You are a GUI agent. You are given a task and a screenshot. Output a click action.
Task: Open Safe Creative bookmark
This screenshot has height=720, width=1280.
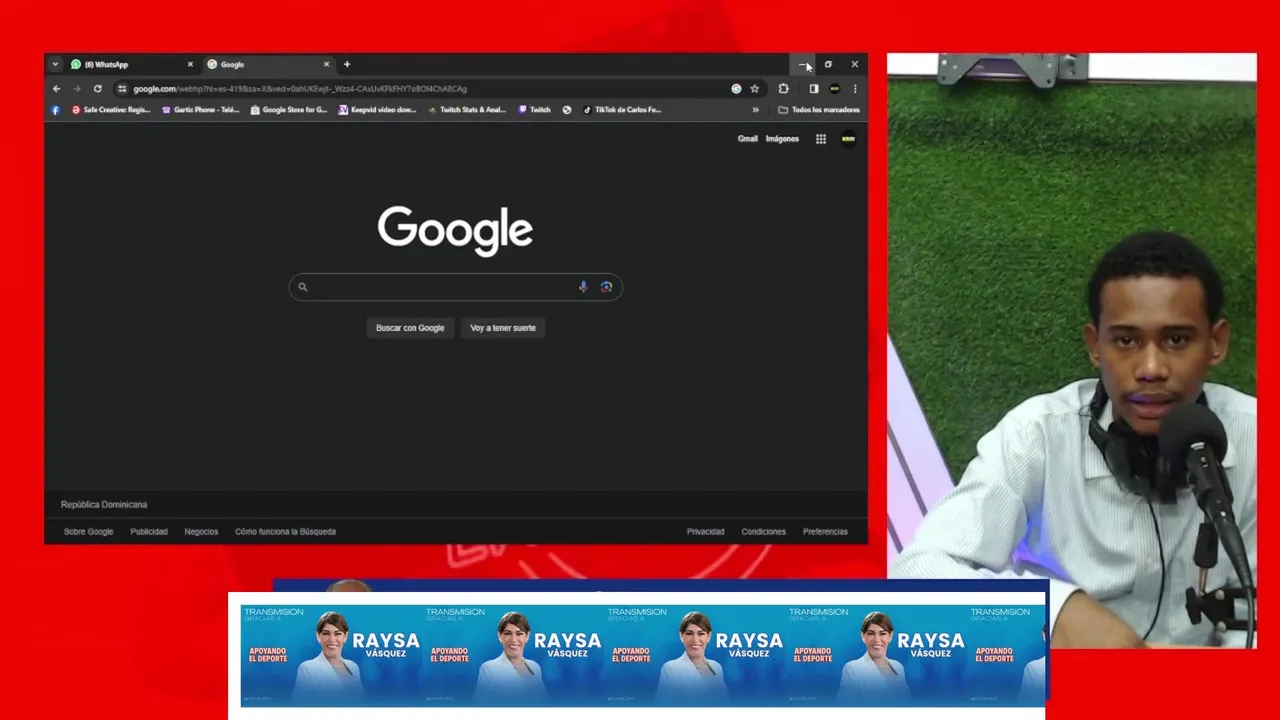tap(111, 110)
